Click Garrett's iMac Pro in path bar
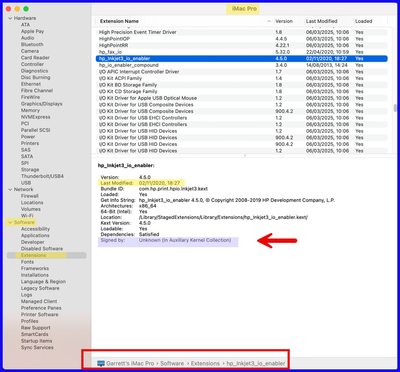Viewport: 400px width, 372px height. tap(130, 363)
